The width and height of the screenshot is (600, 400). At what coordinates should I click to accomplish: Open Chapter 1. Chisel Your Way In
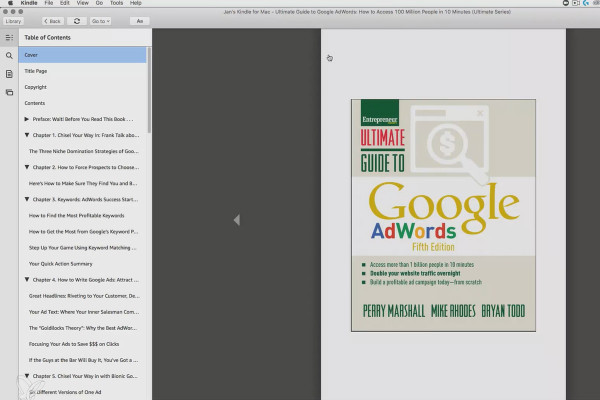click(86, 135)
